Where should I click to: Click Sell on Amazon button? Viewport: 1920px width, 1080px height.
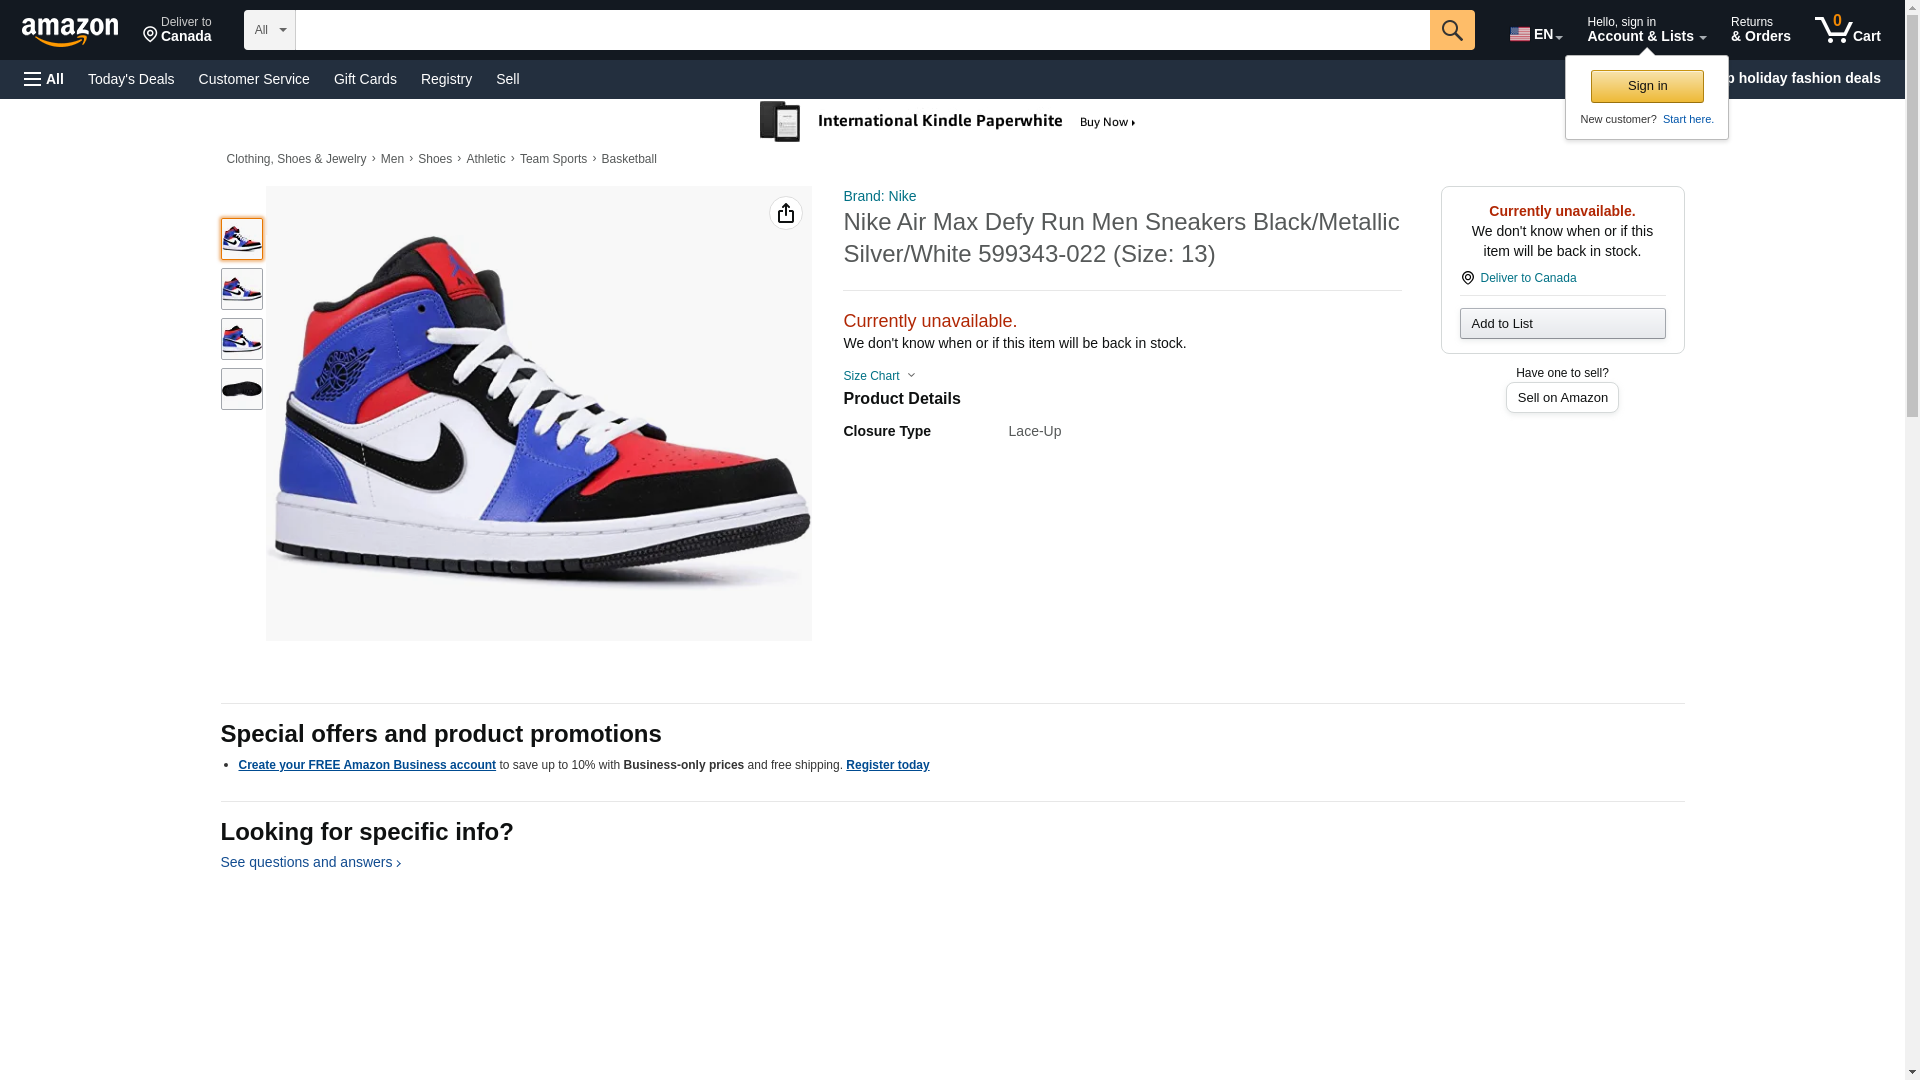click(1561, 398)
